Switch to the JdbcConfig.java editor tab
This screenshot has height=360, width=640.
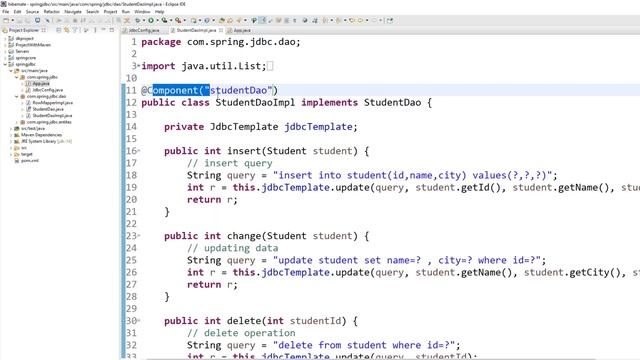tap(144, 30)
